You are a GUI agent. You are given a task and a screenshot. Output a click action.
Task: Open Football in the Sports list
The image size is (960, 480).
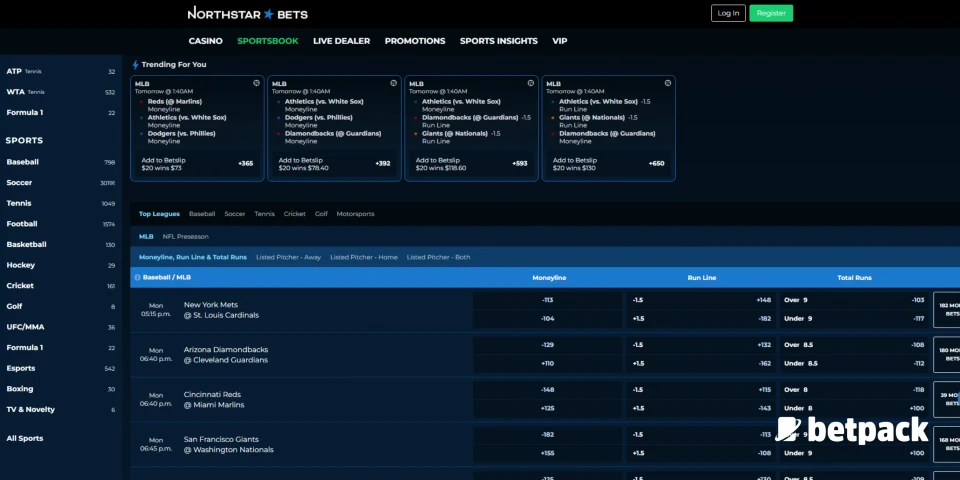click(61, 224)
